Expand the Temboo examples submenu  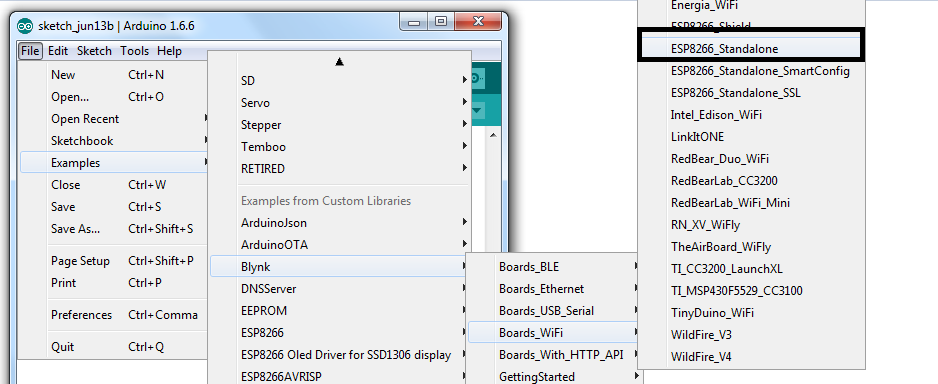pos(340,147)
